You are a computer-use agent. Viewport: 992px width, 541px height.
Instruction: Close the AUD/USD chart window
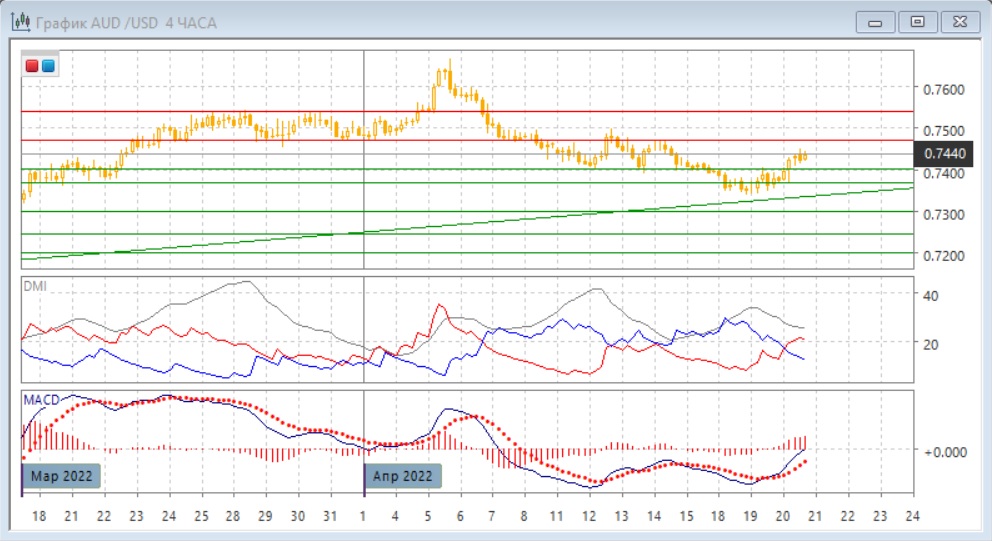[957, 21]
